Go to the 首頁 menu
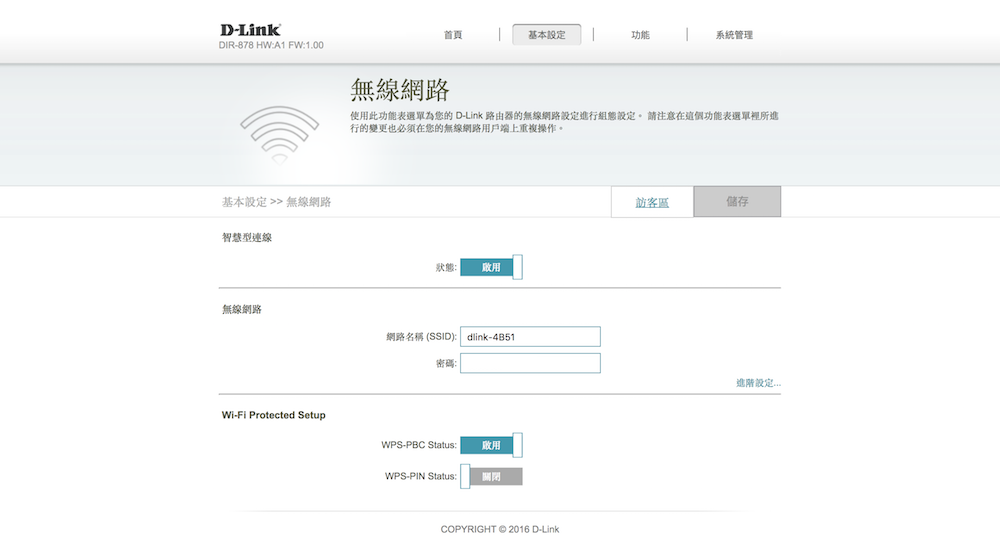The height and width of the screenshot is (549, 1000). point(453,35)
